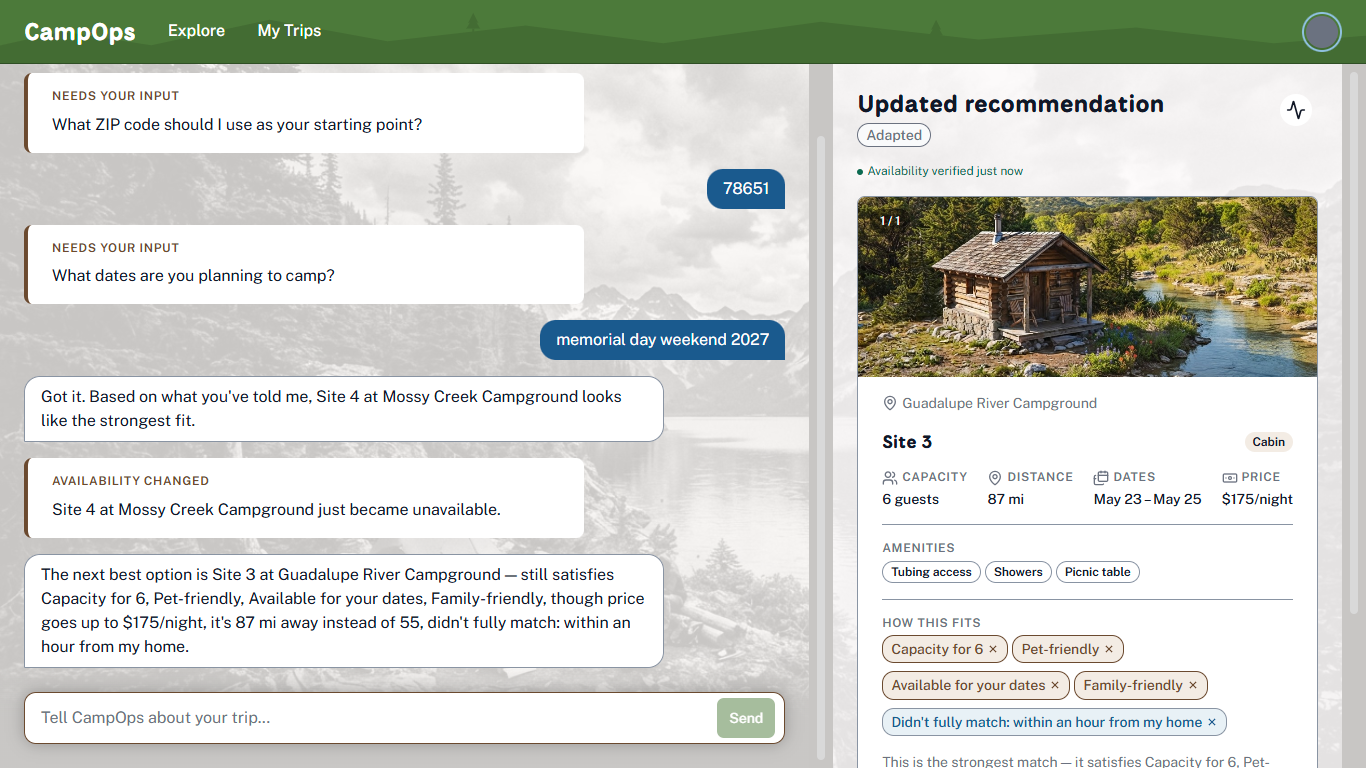Image resolution: width=1366 pixels, height=768 pixels.
Task: Open the user avatar menu
Action: tap(1321, 32)
